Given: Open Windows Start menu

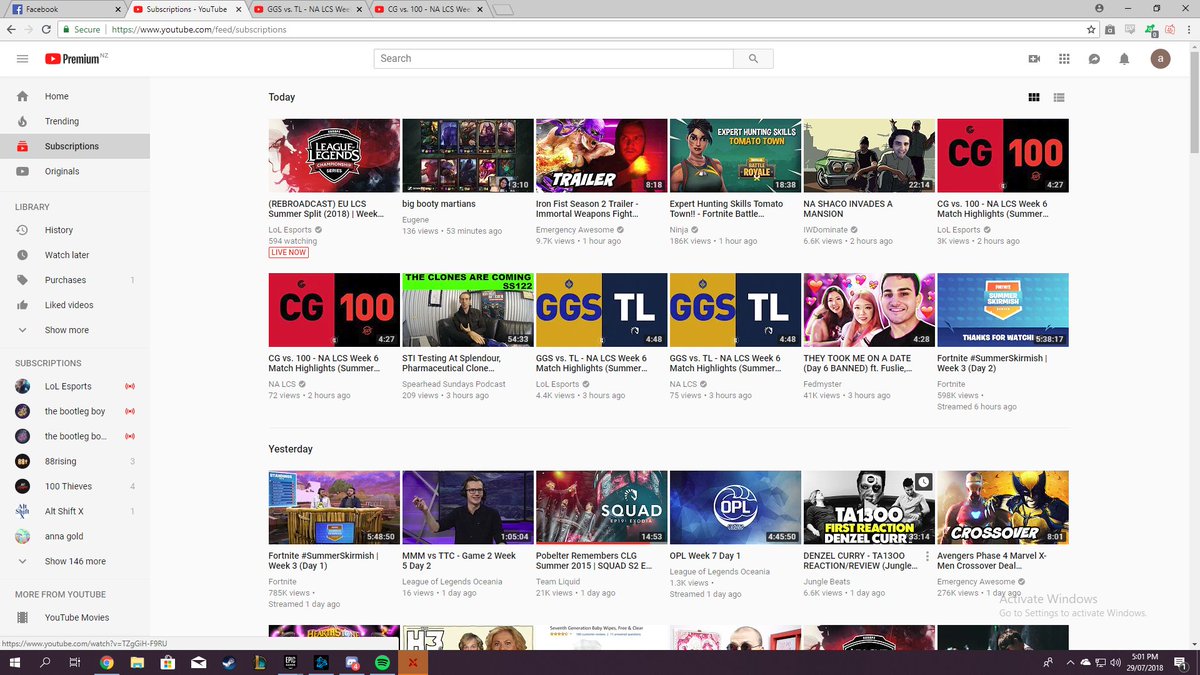Looking at the screenshot, I should pos(15,662).
